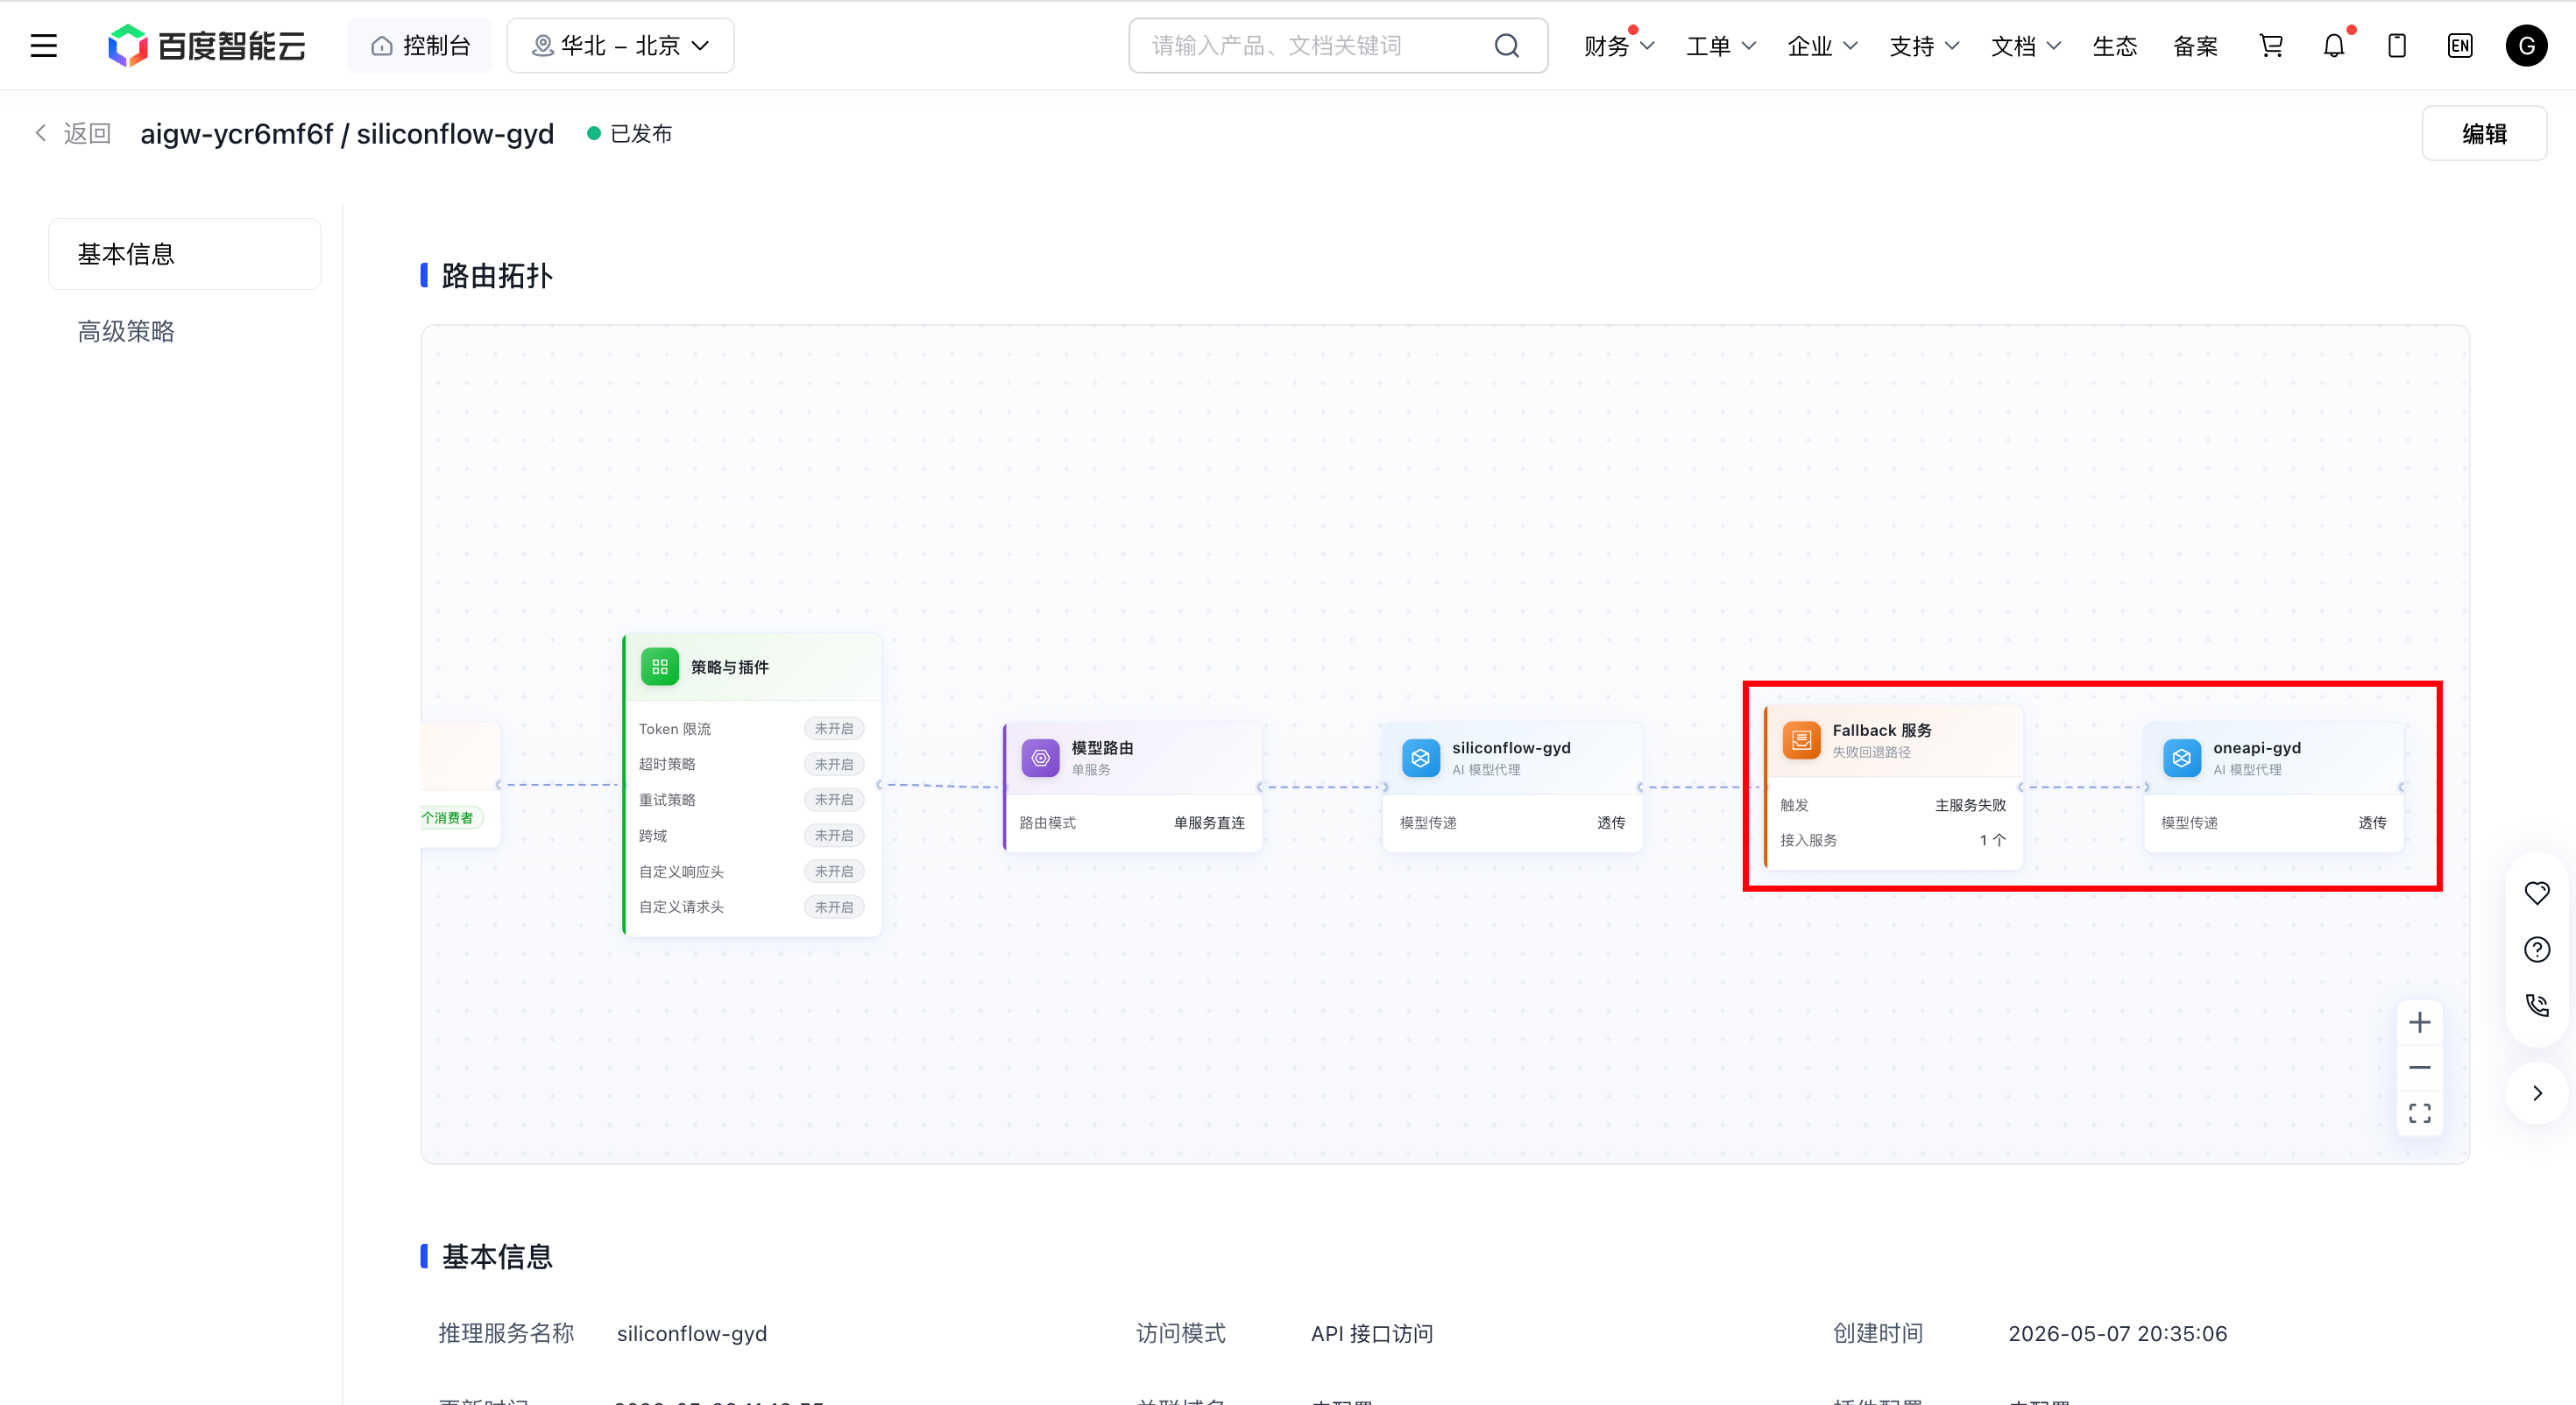Click the 编辑 button

coord(2484,133)
